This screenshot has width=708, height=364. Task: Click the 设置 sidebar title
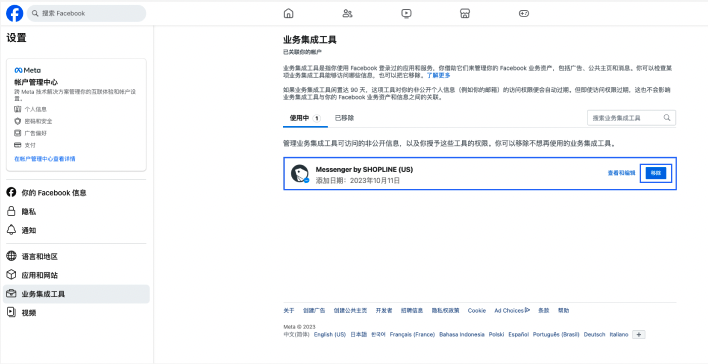16,38
